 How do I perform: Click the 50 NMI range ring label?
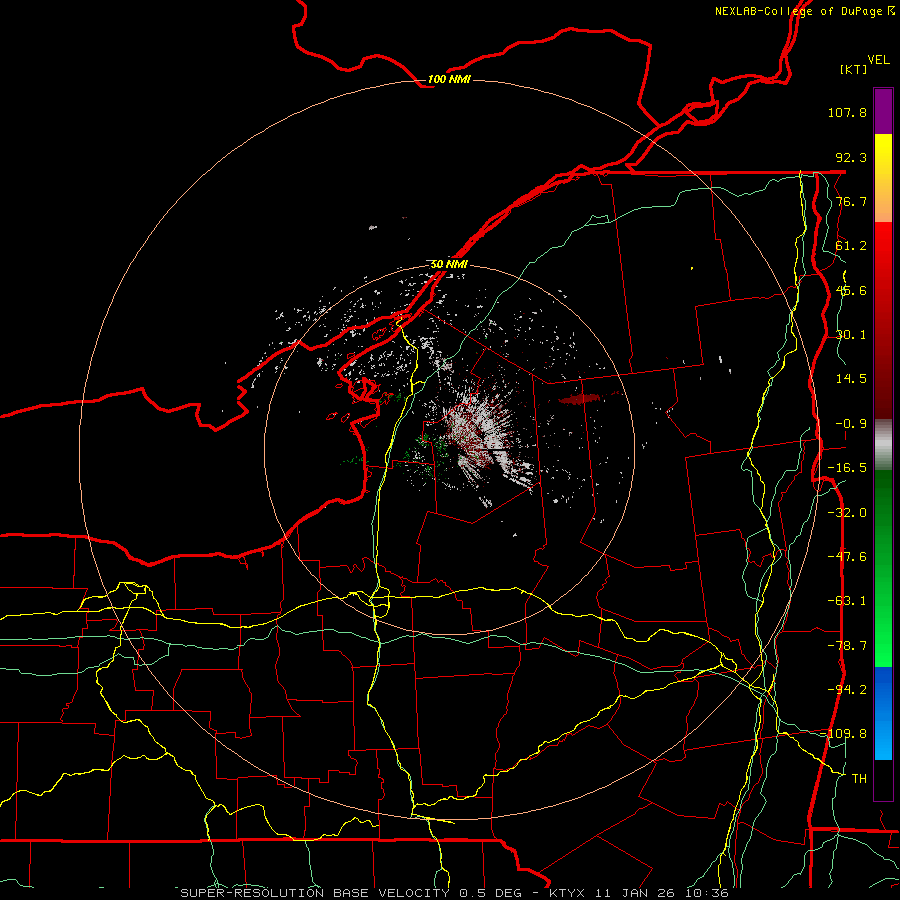coord(449,264)
